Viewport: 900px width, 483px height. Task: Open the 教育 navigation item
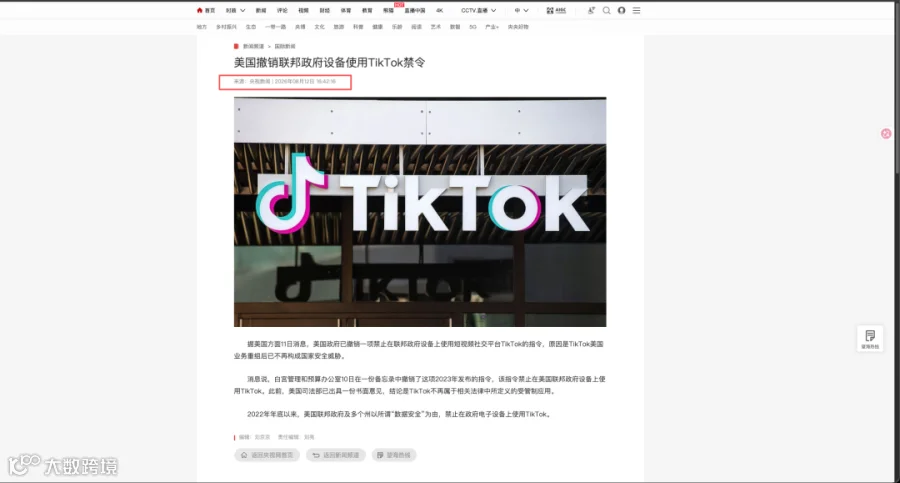pyautogui.click(x=367, y=10)
